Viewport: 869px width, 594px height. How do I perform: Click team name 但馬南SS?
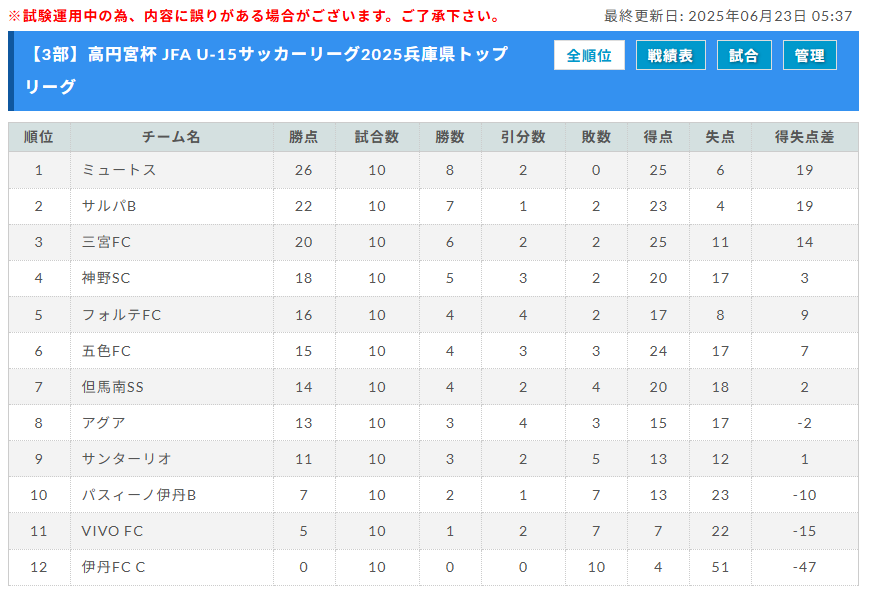click(113, 387)
